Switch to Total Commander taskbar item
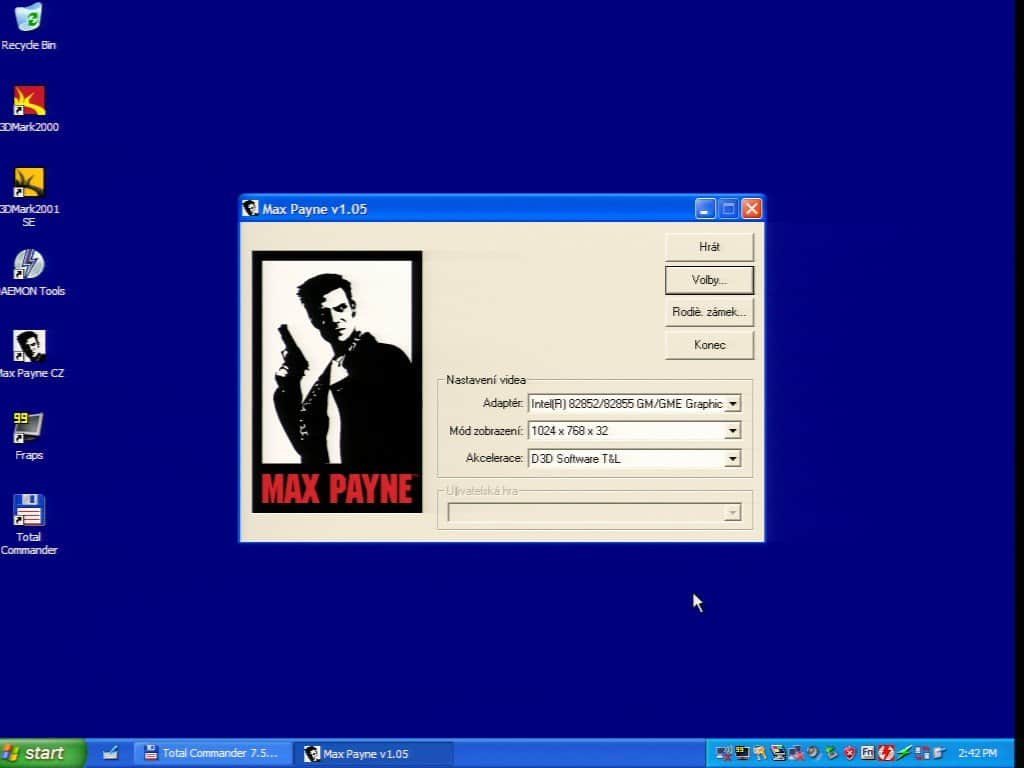This screenshot has height=768, width=1024. point(212,753)
